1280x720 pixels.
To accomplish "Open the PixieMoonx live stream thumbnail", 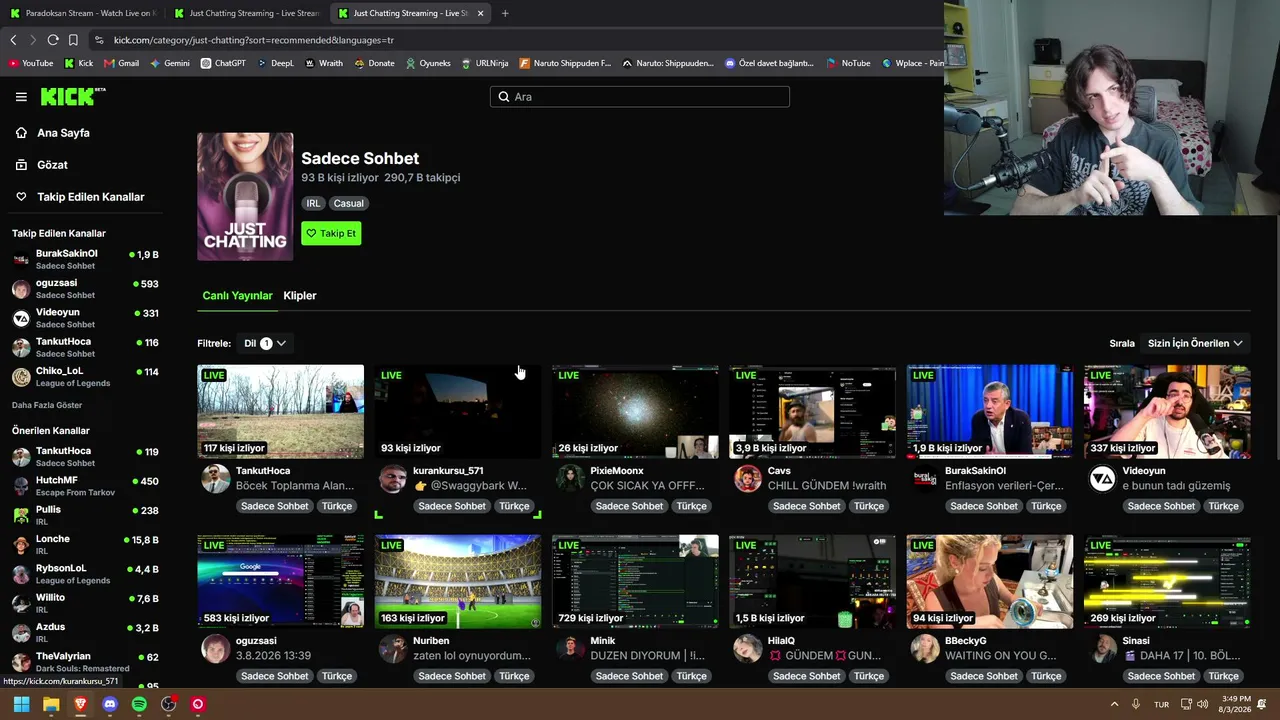I will 635,411.
